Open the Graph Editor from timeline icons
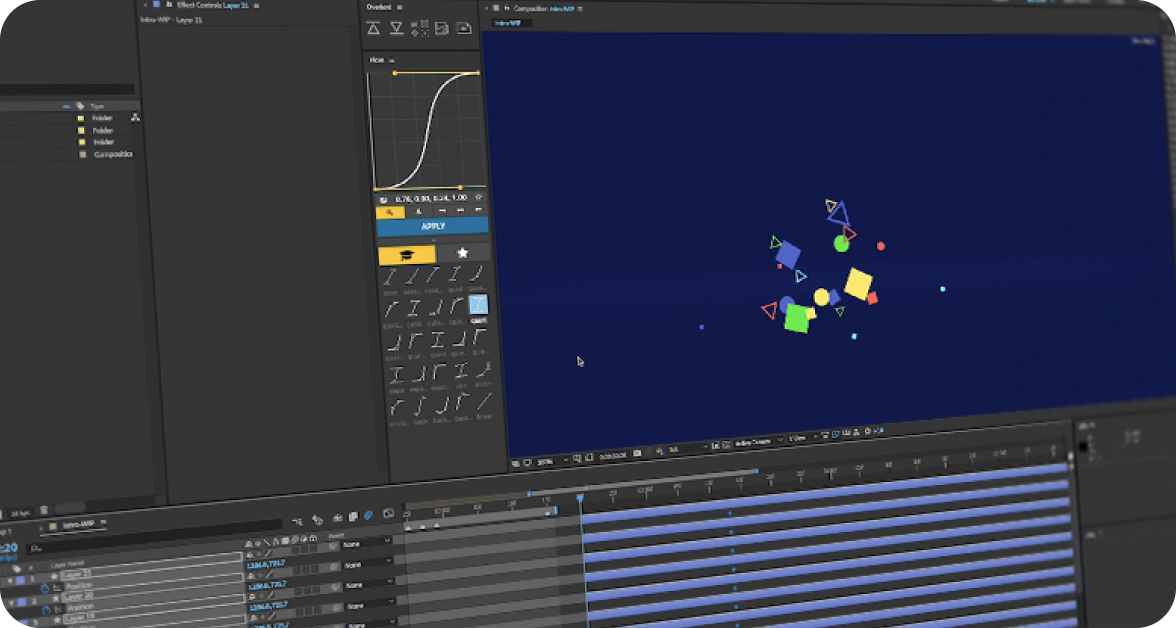The image size is (1176, 628). (388, 513)
